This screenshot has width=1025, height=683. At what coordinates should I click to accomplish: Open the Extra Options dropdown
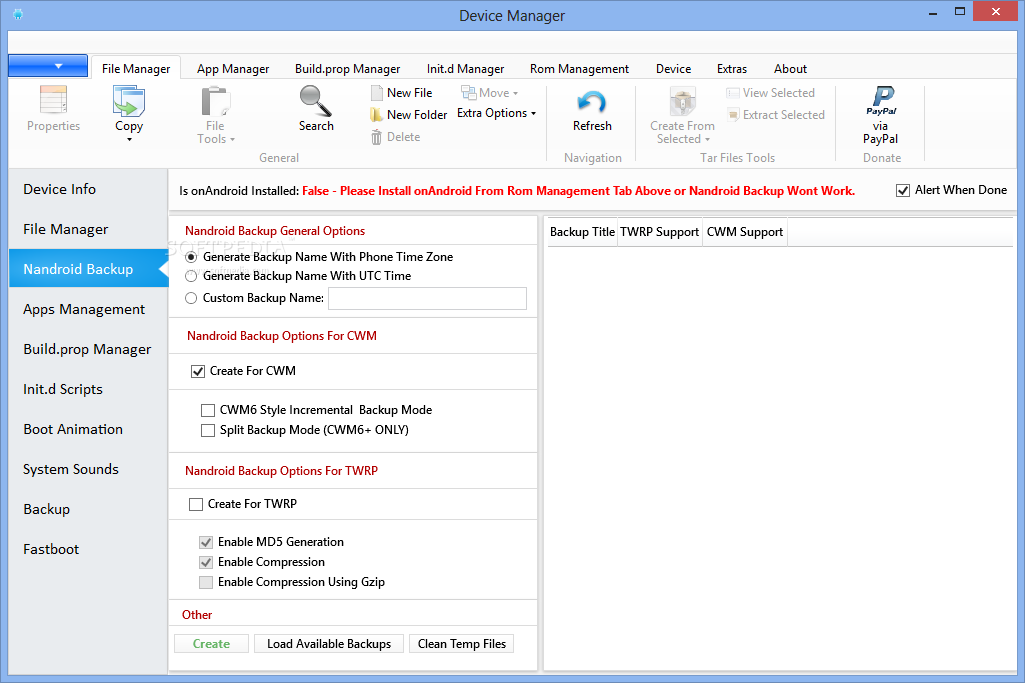coord(496,113)
